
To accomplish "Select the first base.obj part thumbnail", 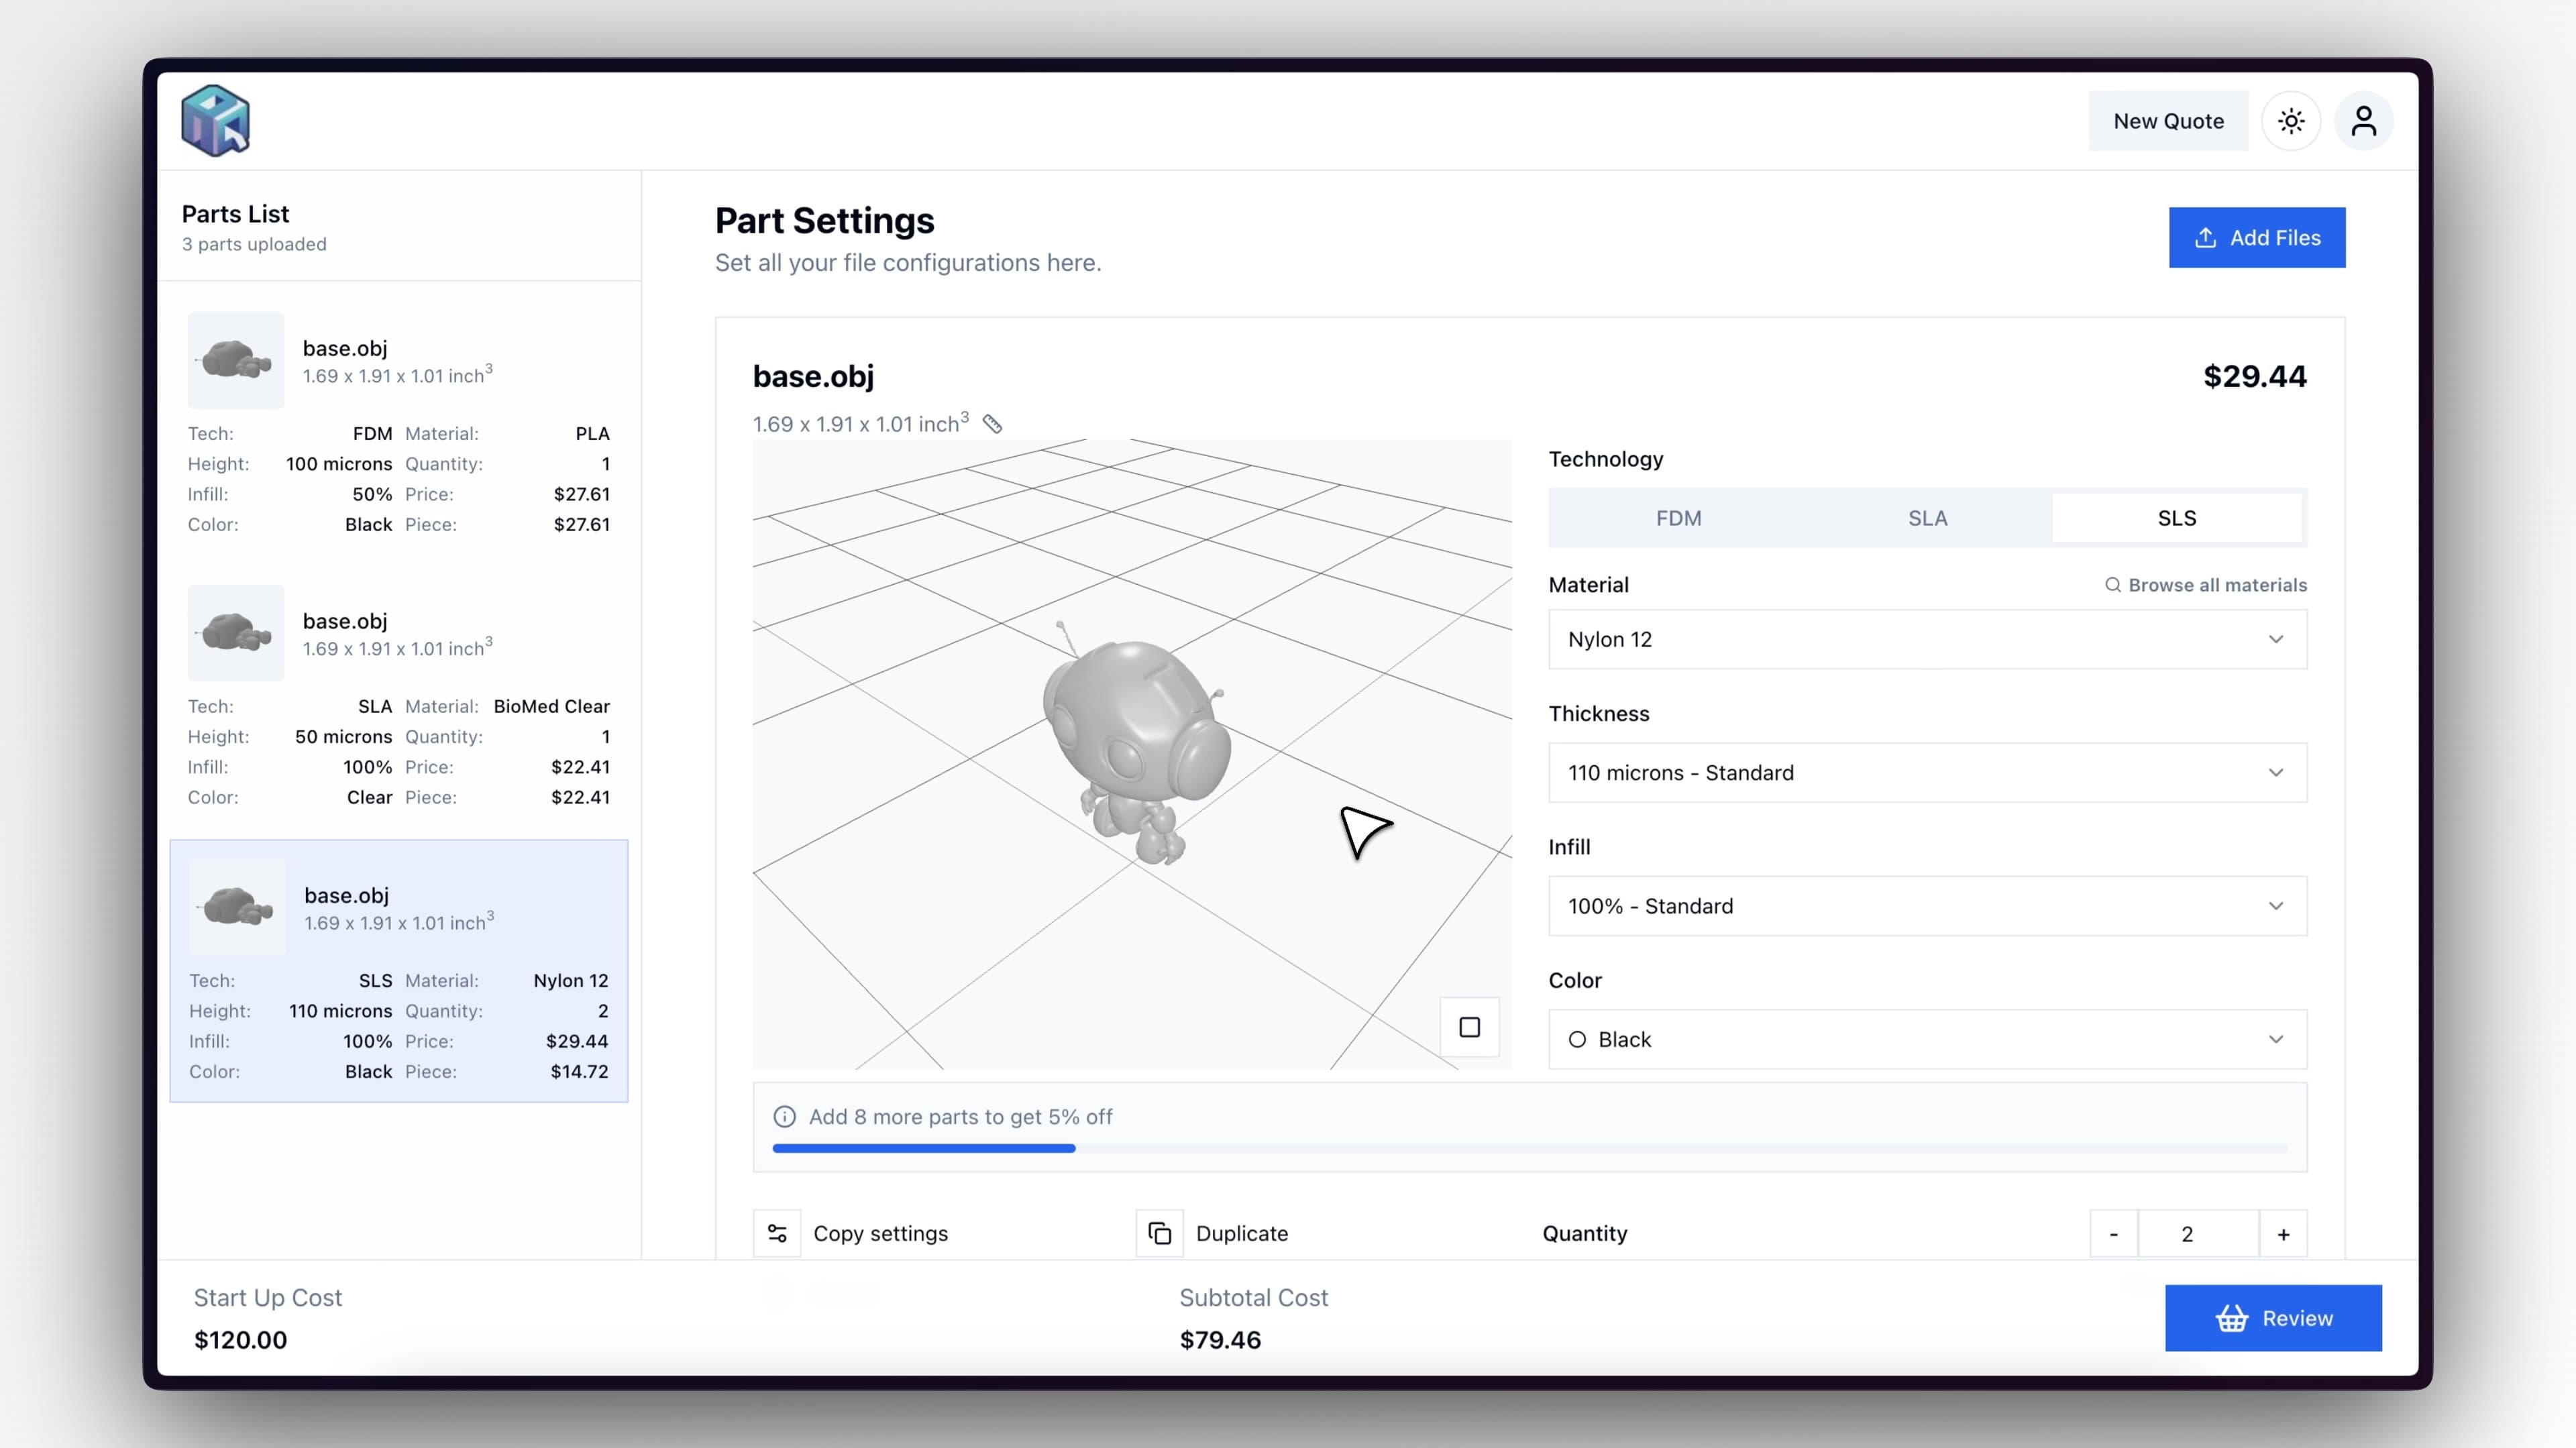I will pyautogui.click(x=235, y=360).
